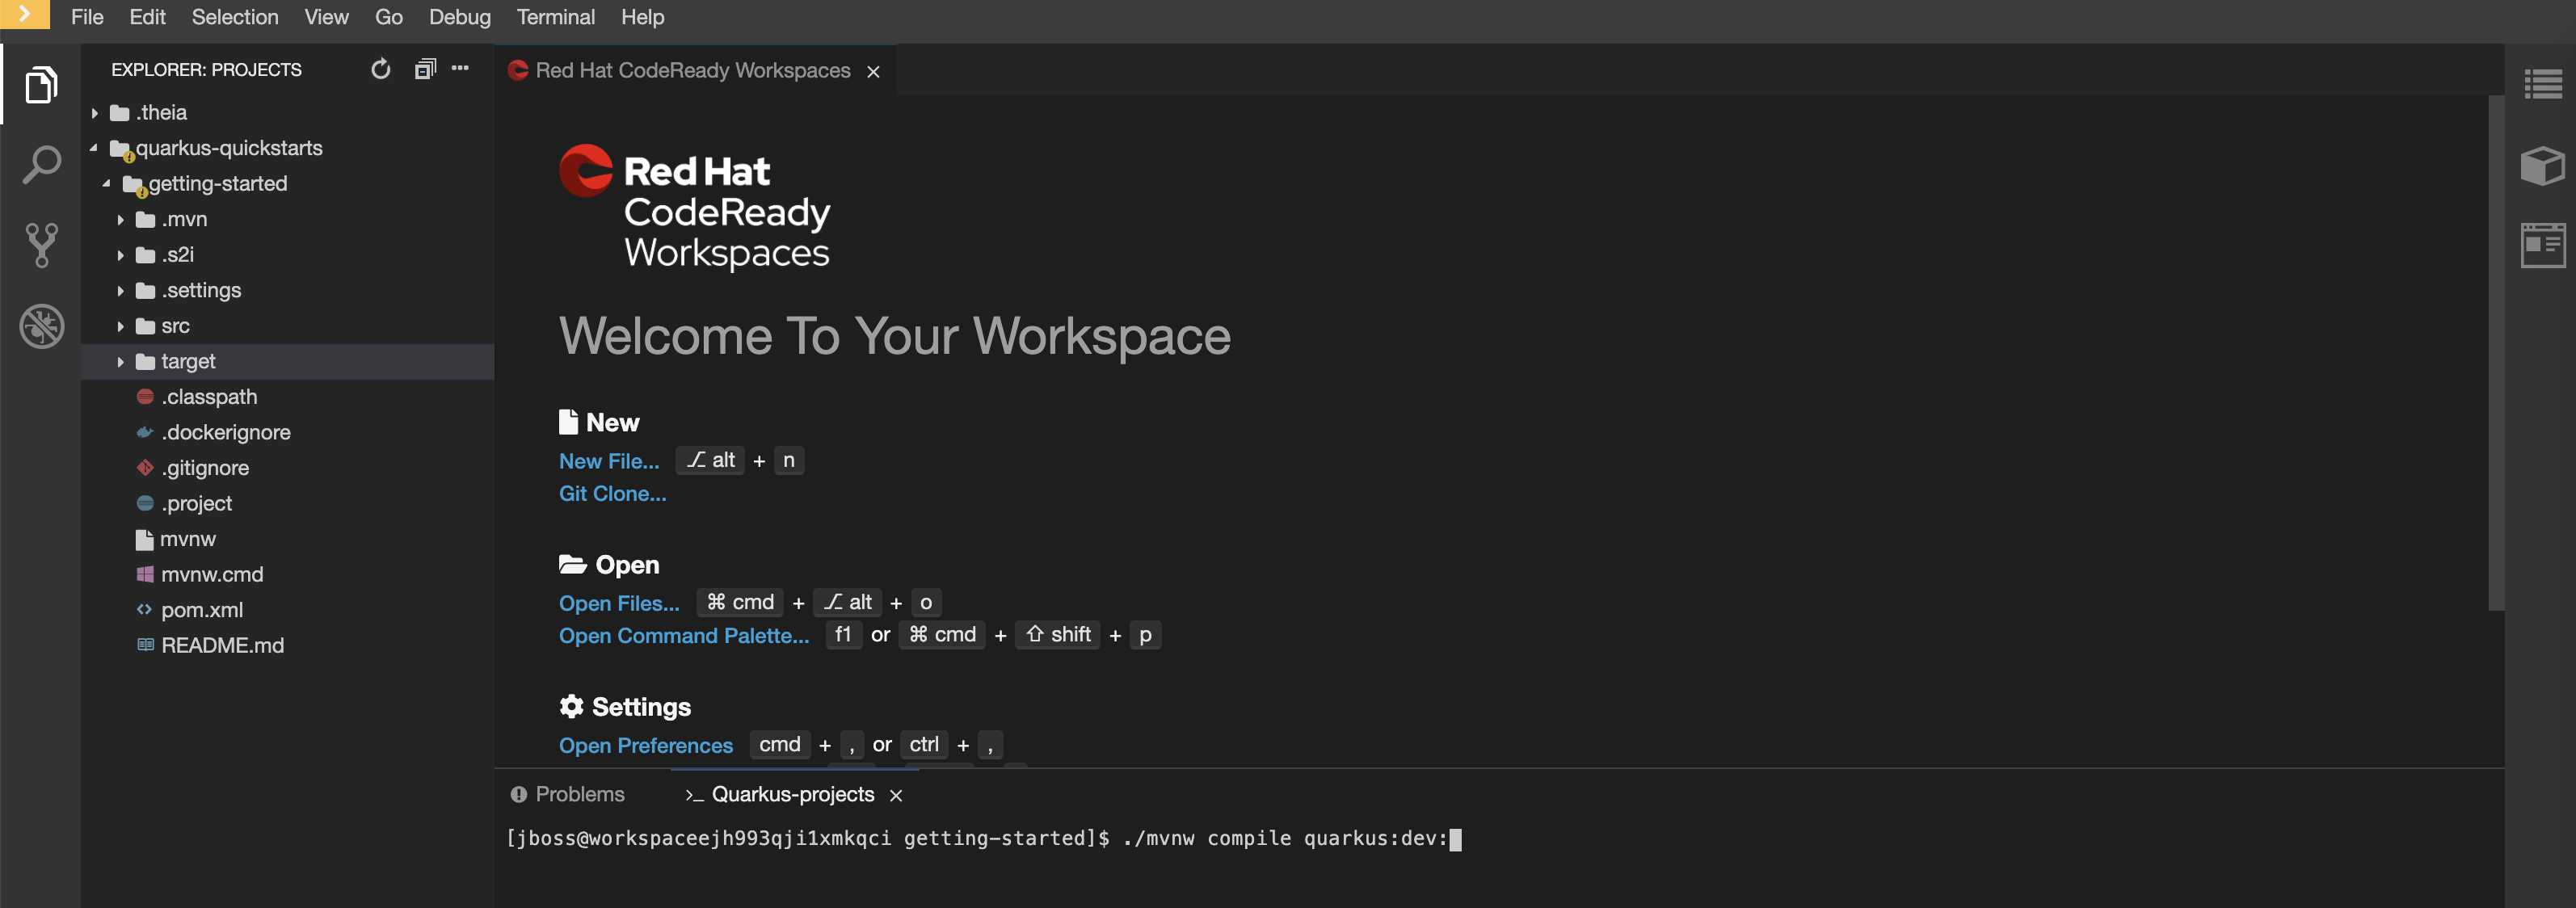Viewport: 2576px width, 908px height.
Task: Select the mvnw.cmd file name
Action: 212,575
